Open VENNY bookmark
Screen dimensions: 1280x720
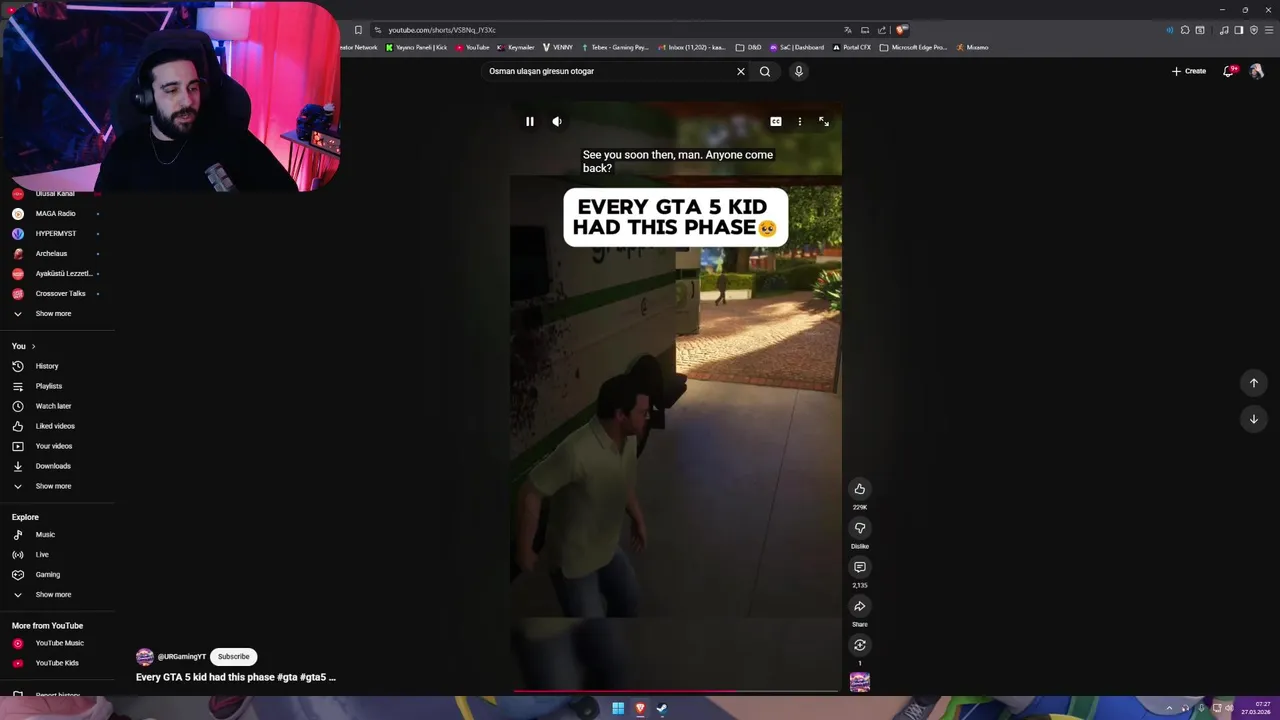click(x=558, y=48)
